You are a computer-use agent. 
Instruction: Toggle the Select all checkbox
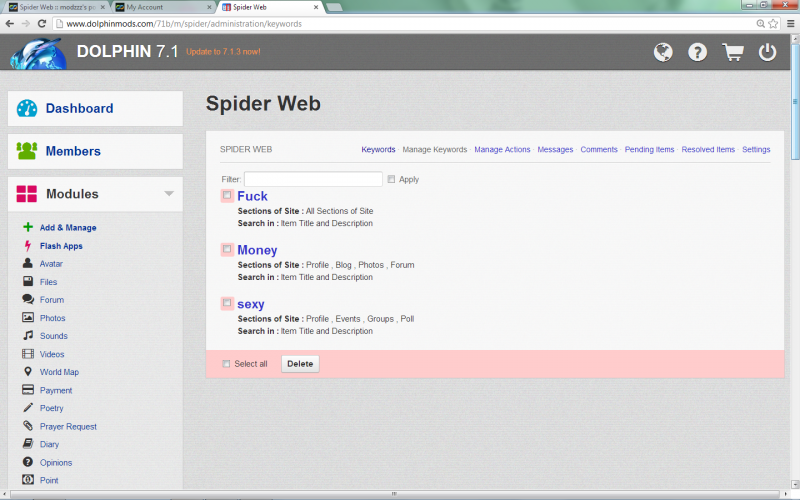(x=226, y=364)
